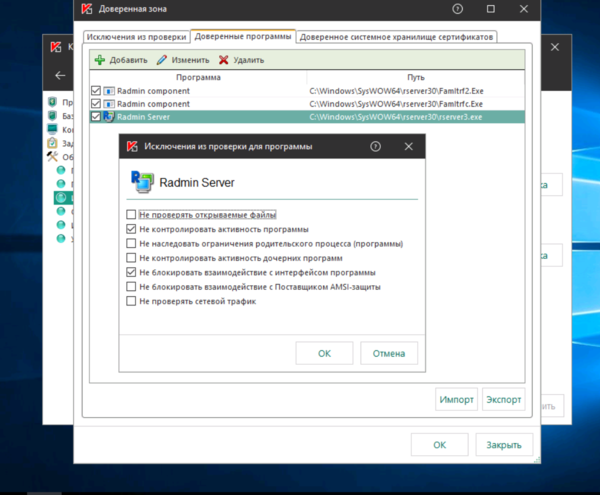This screenshot has width=600, height=495.
Task: Click shield icon next to Пр in sidebar
Action: point(52,102)
